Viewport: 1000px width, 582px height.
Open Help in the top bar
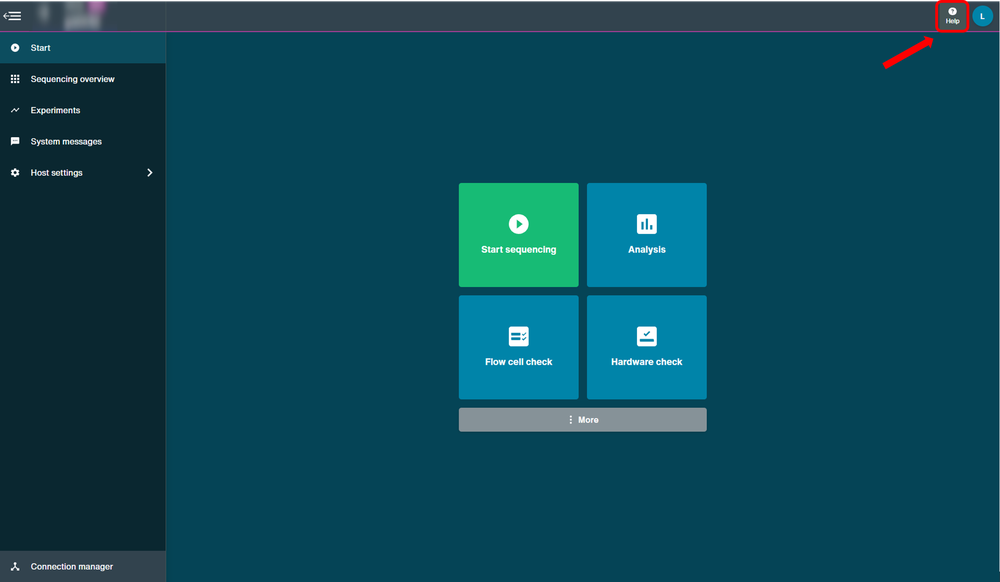coord(952,16)
